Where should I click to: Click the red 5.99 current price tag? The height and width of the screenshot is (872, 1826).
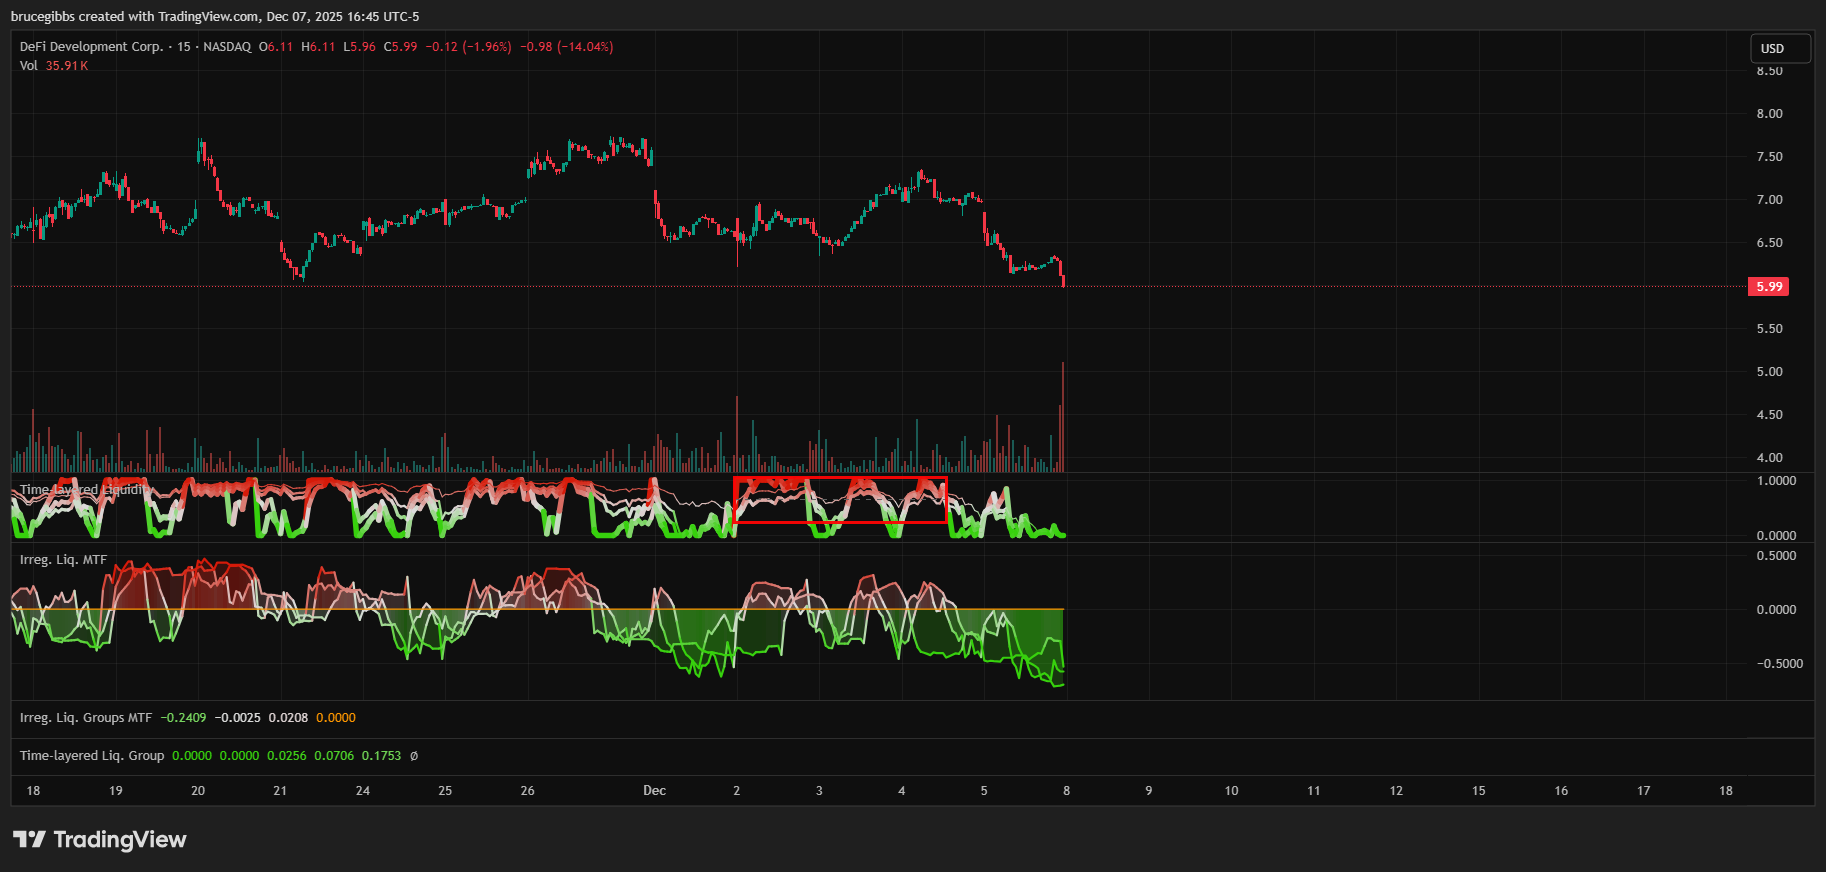(x=1768, y=287)
